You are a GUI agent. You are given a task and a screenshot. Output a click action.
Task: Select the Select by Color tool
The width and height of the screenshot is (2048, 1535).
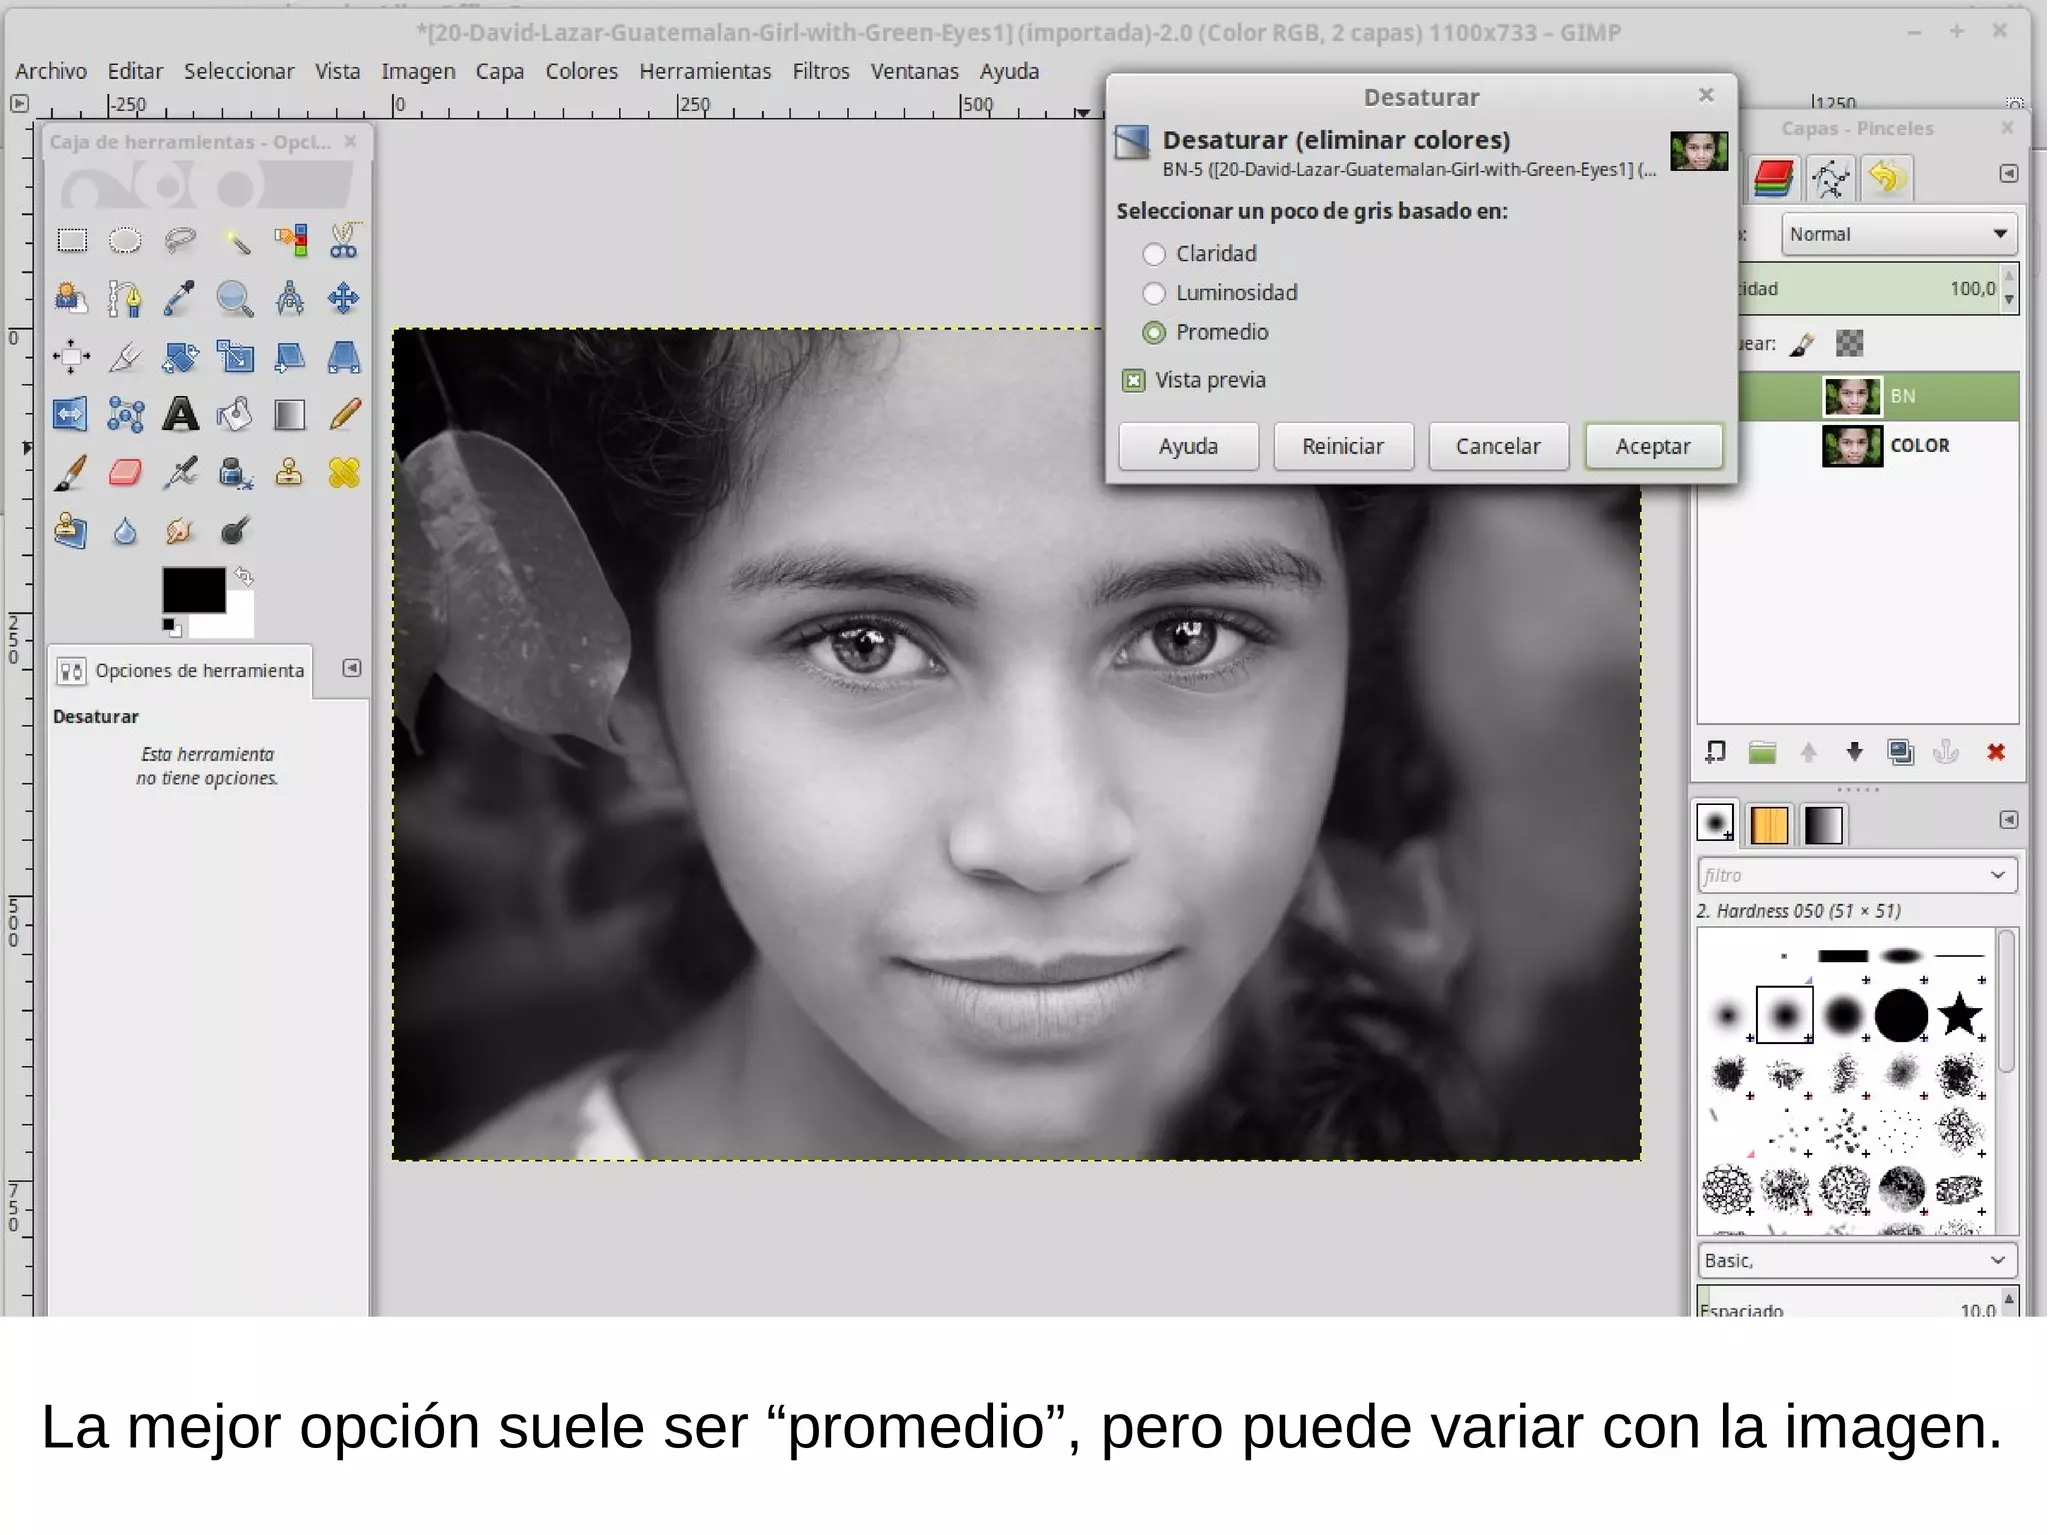pos(290,241)
